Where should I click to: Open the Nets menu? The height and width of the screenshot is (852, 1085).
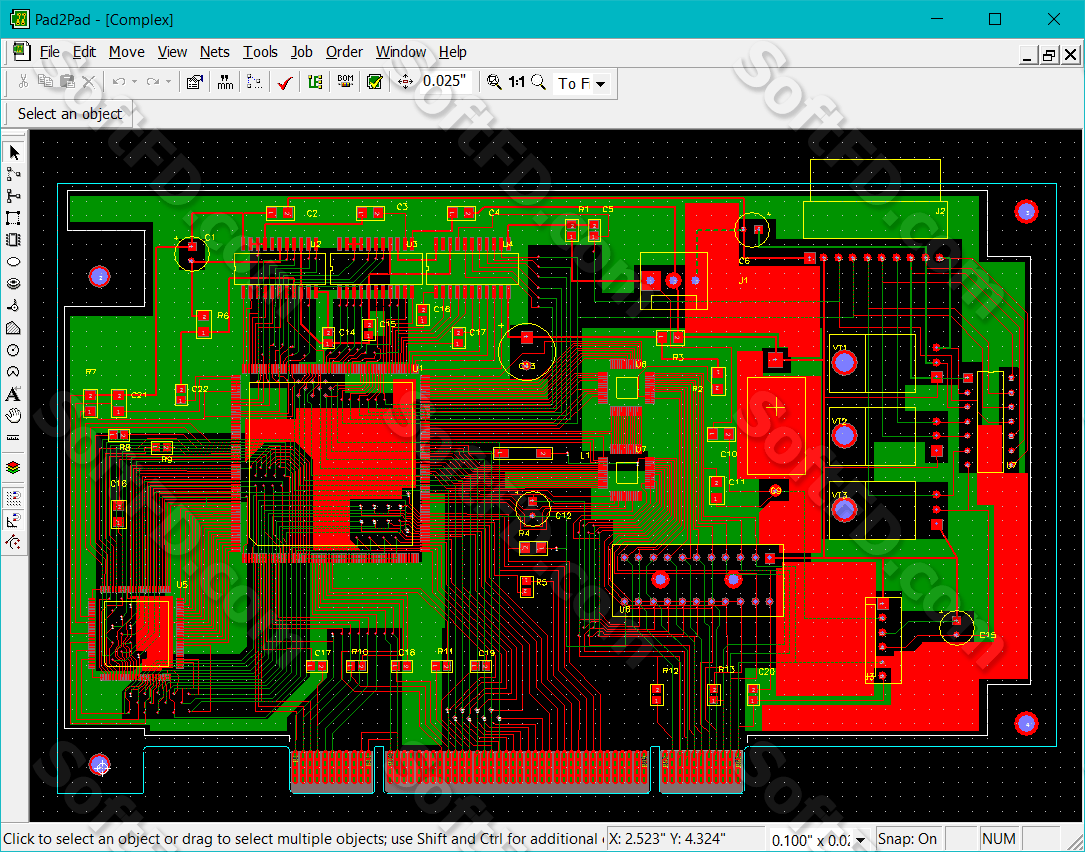pyautogui.click(x=215, y=52)
